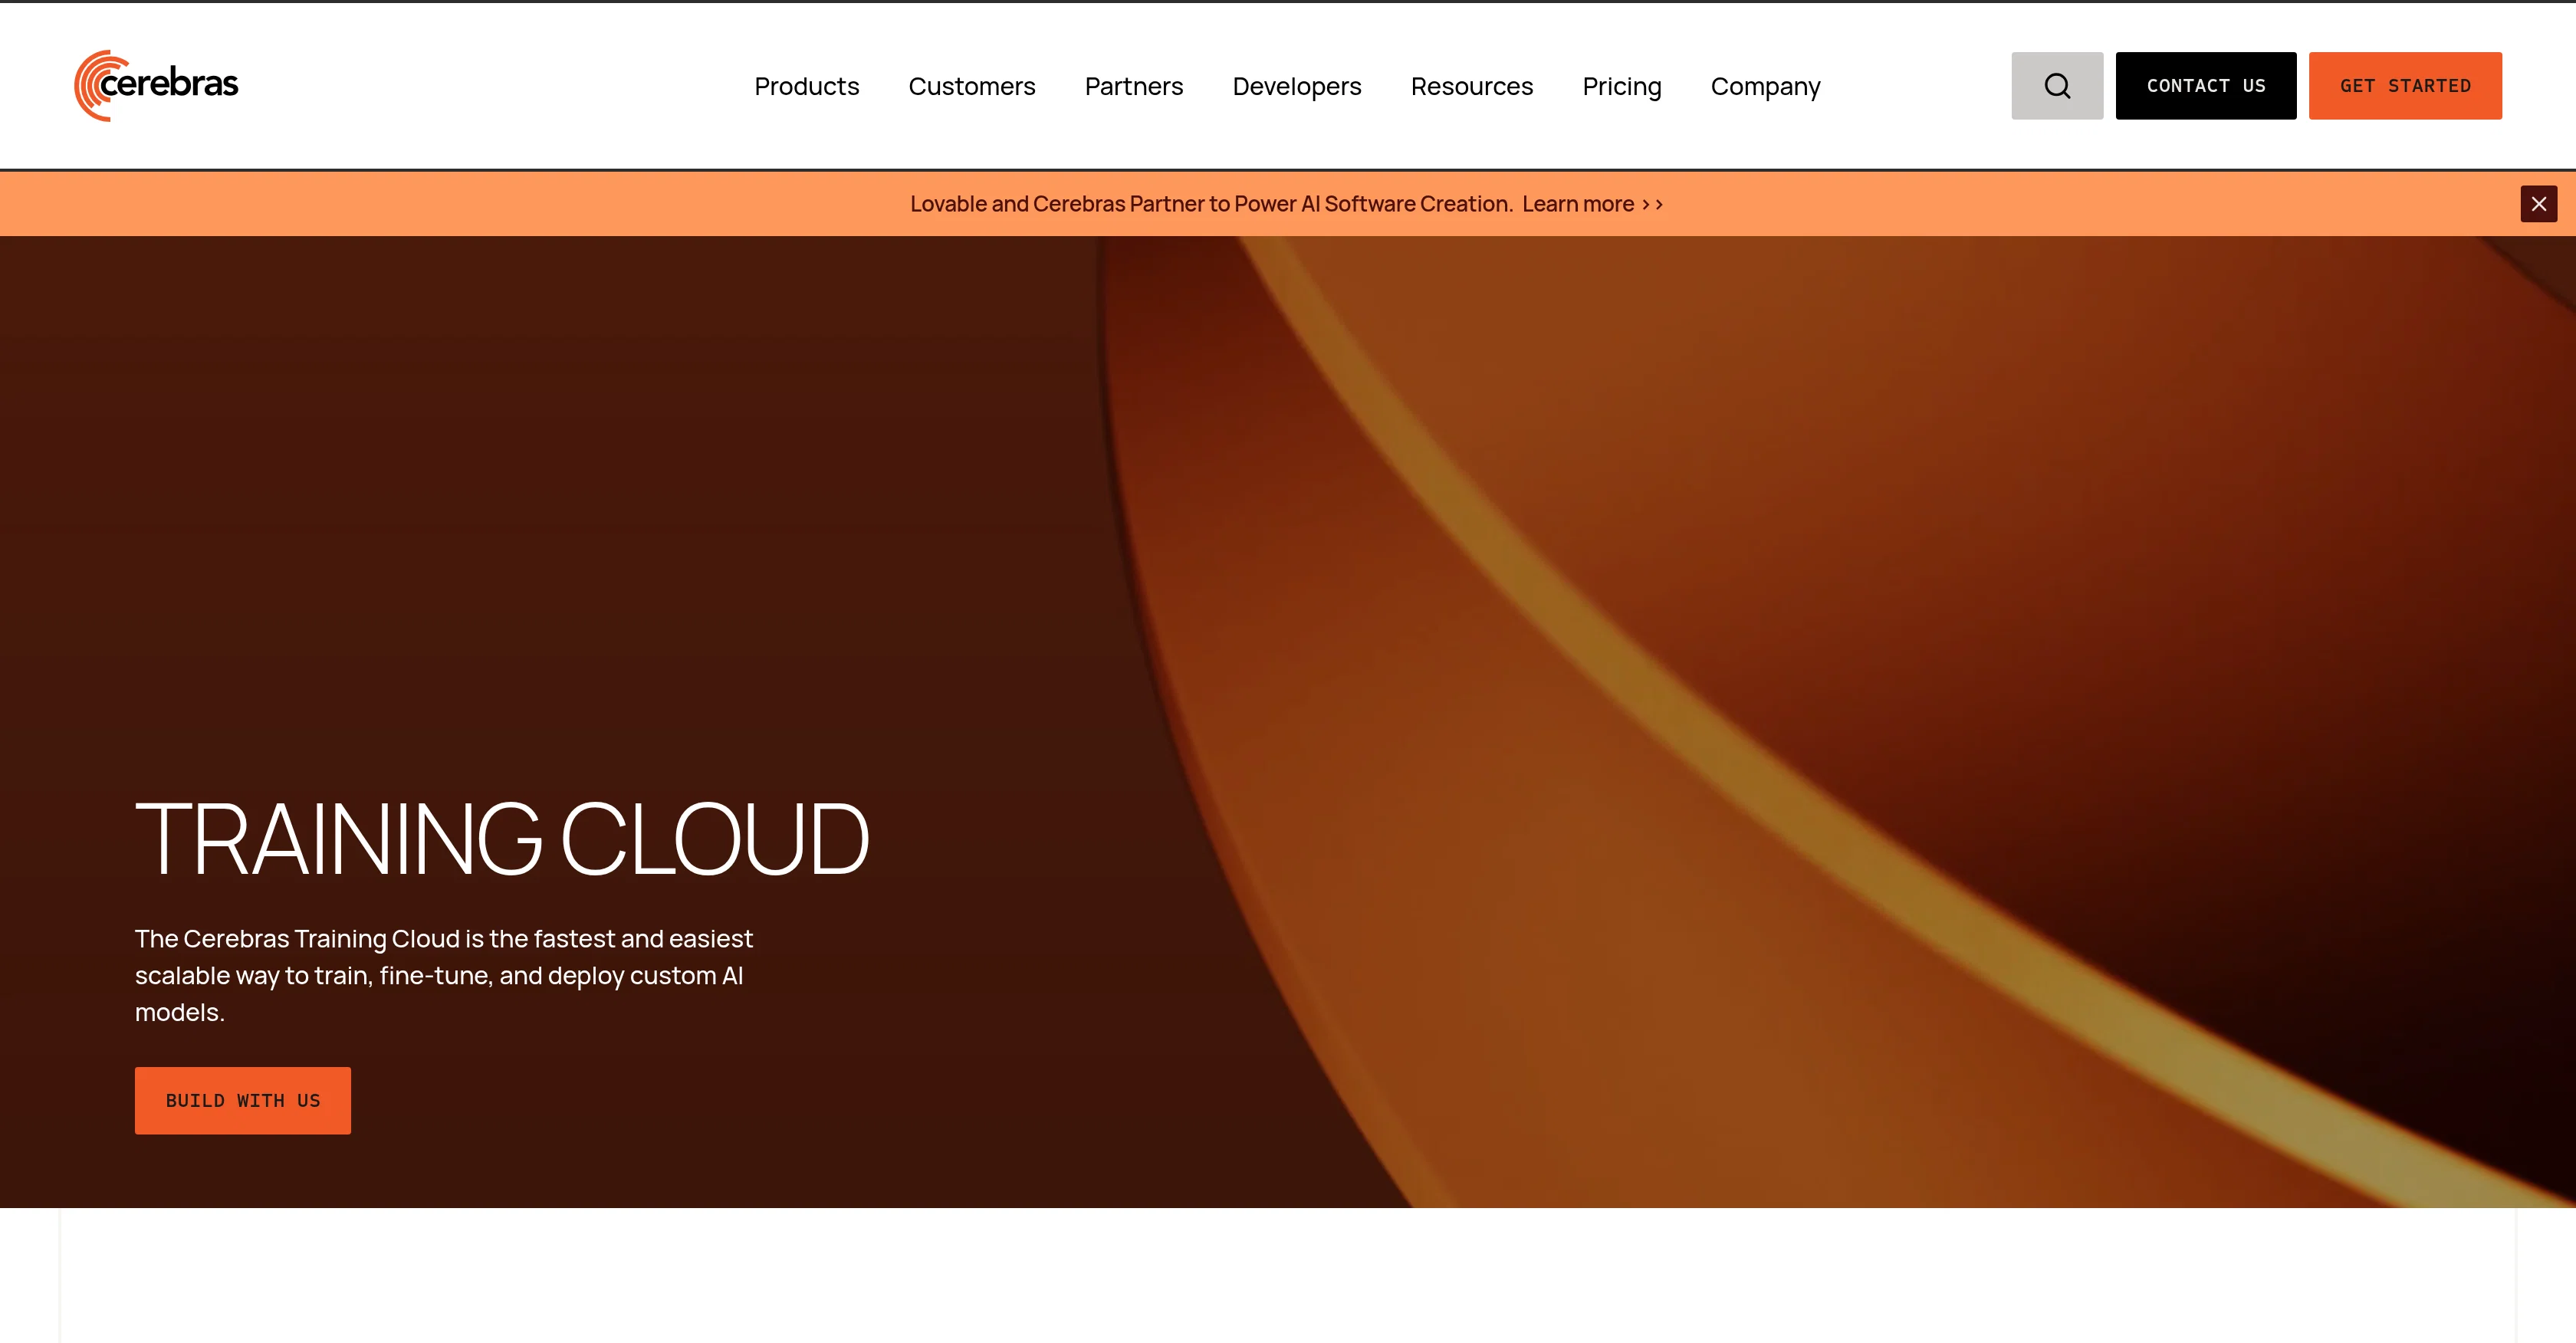Click the Lovable and Cerebras partnership announcement text

[x=1211, y=204]
